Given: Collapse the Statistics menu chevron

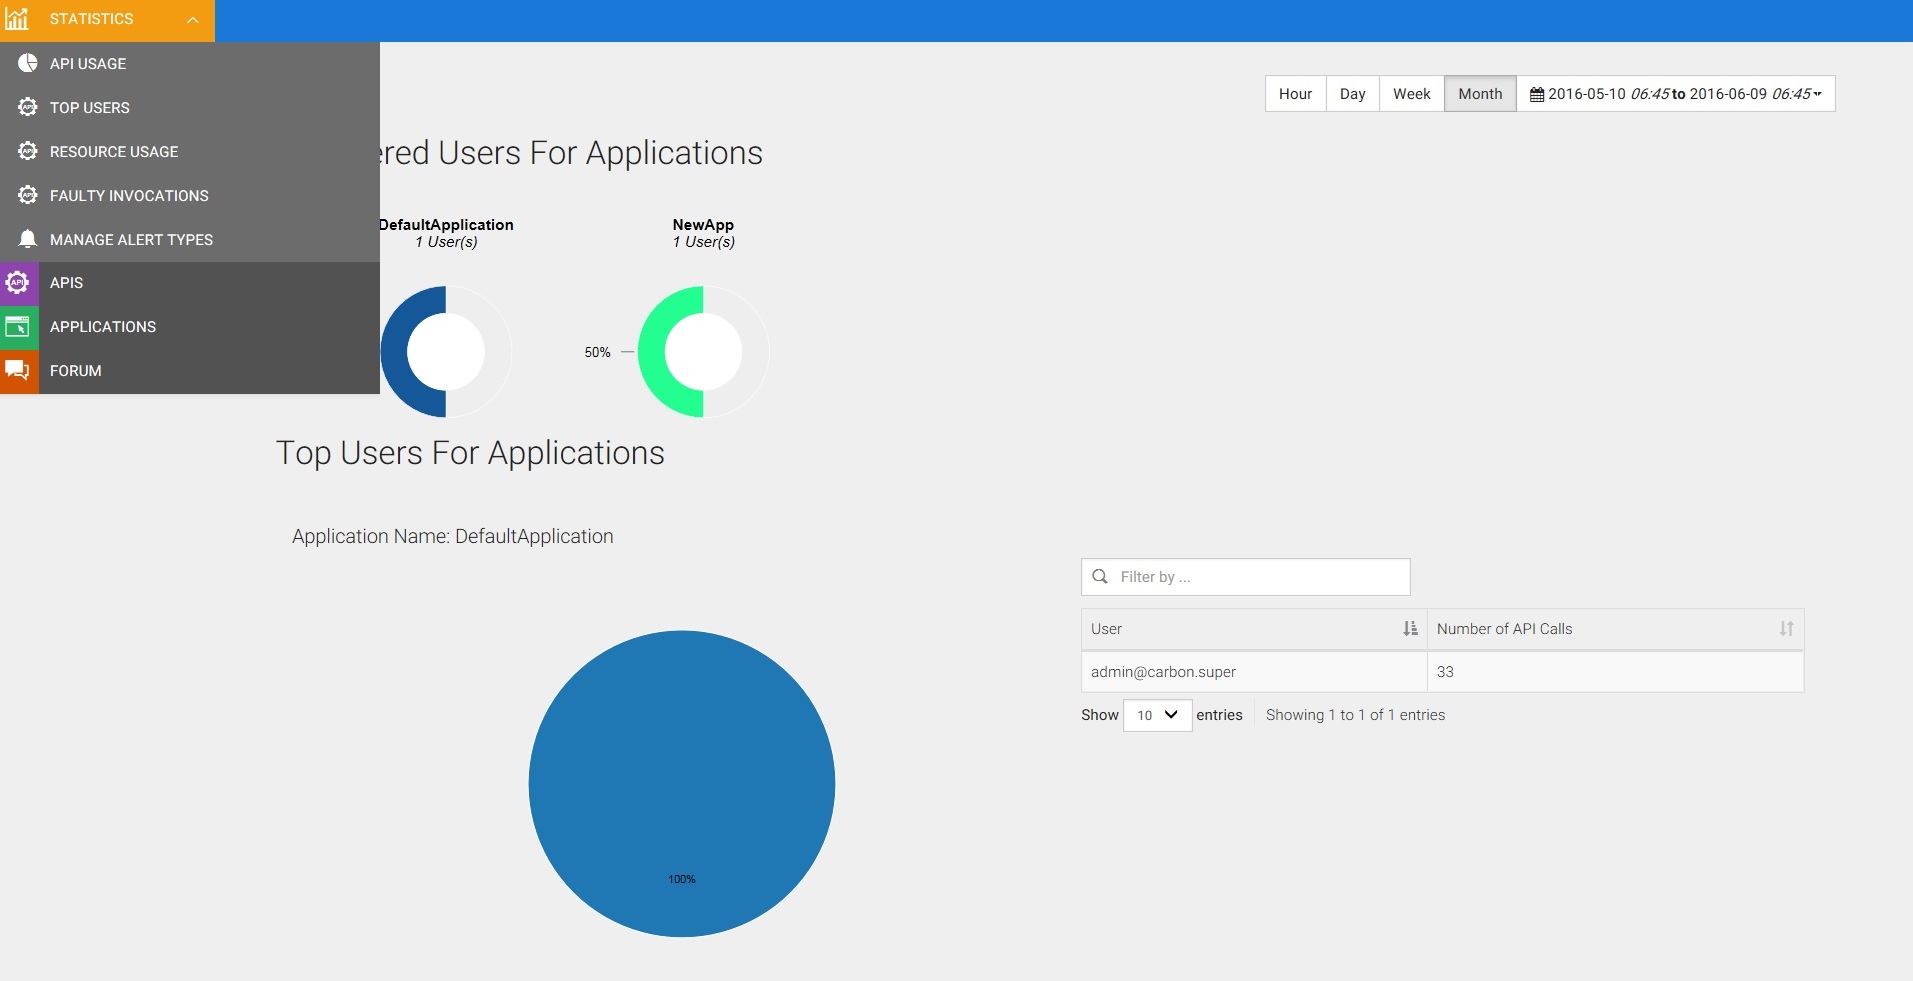Looking at the screenshot, I should pos(192,18).
